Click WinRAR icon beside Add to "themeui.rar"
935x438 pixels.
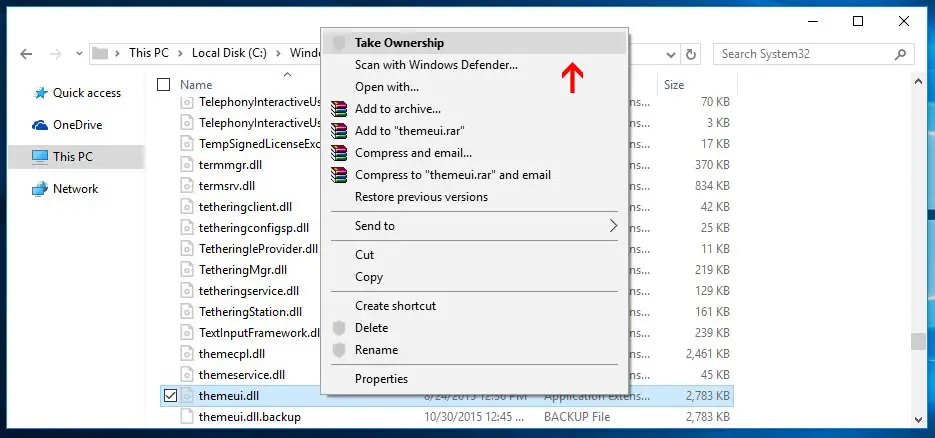[339, 131]
